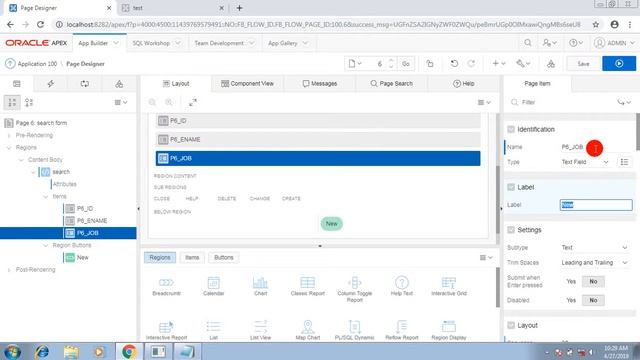This screenshot has height=360, width=640.
Task: Bookmark page with the star icon
Action: (x=596, y=24)
